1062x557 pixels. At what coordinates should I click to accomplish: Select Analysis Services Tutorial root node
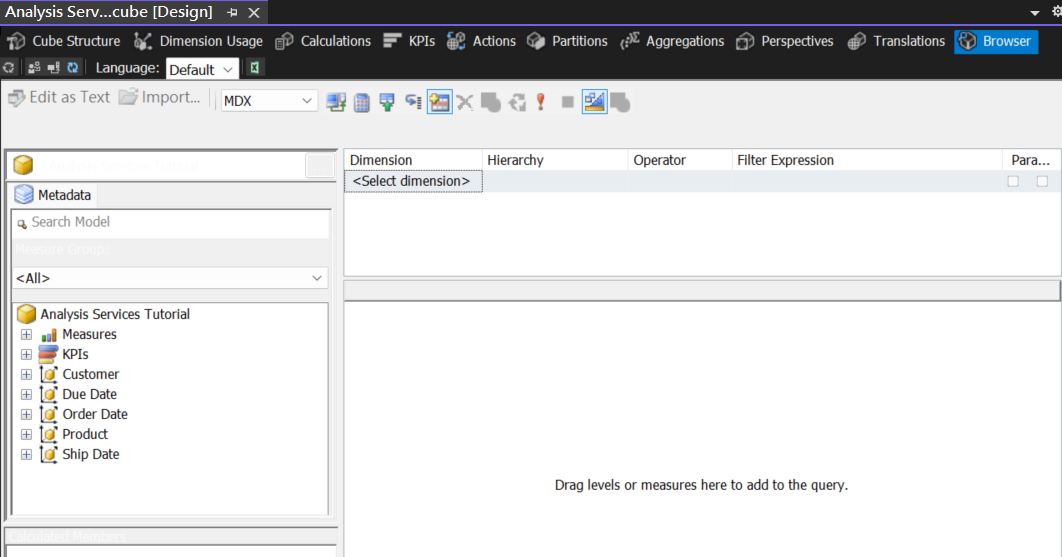(115, 314)
